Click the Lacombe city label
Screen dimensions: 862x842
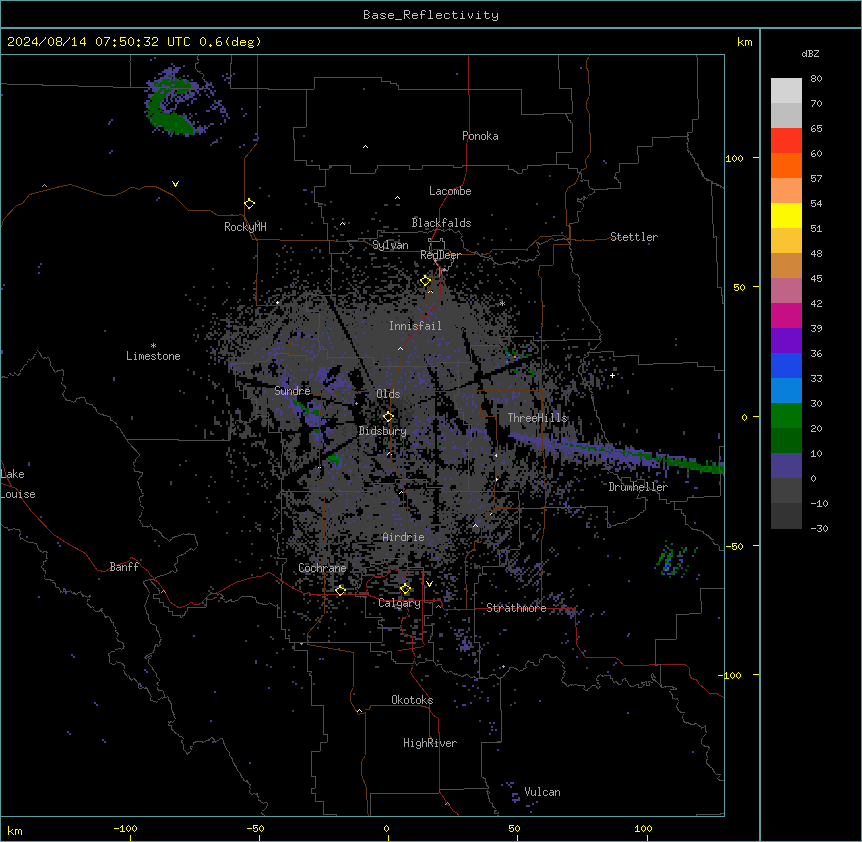coord(450,191)
